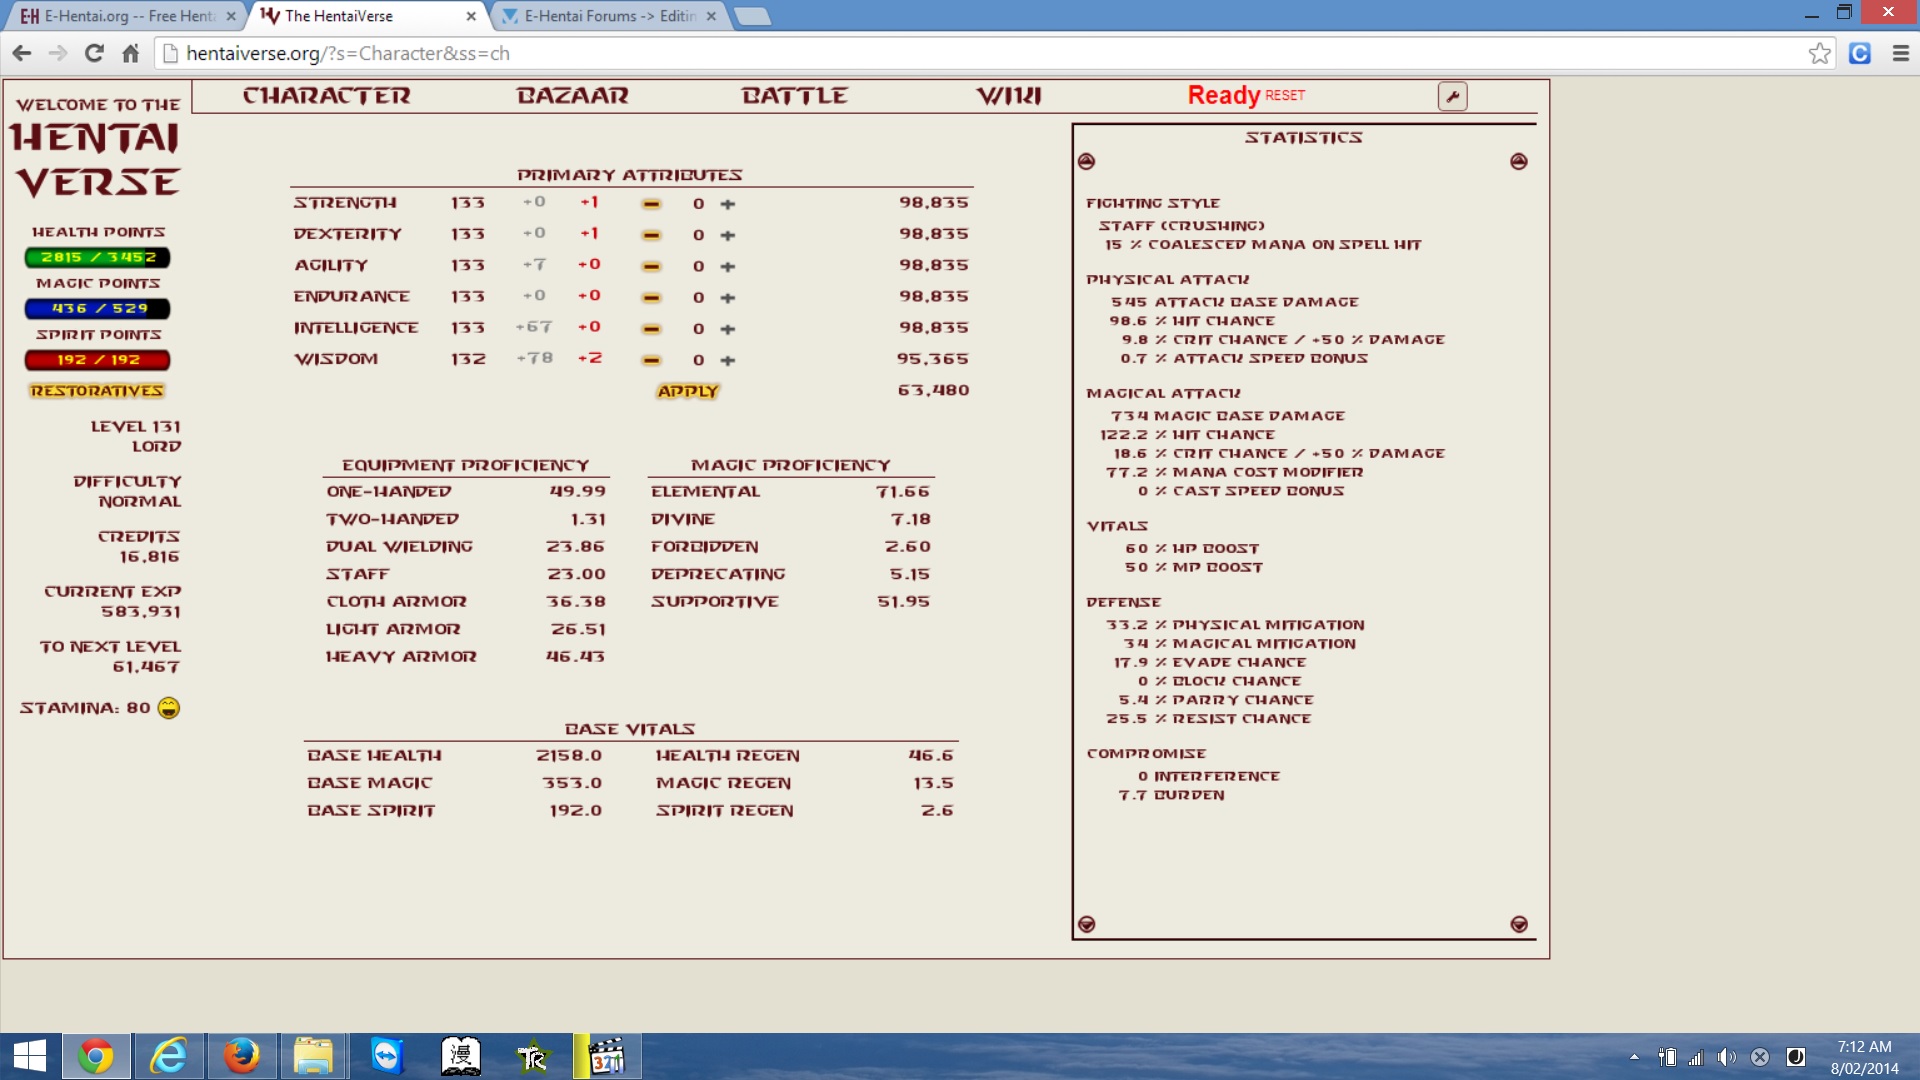Click the Elemental magic proficiency row
The width and height of the screenshot is (1920, 1080).
[790, 492]
